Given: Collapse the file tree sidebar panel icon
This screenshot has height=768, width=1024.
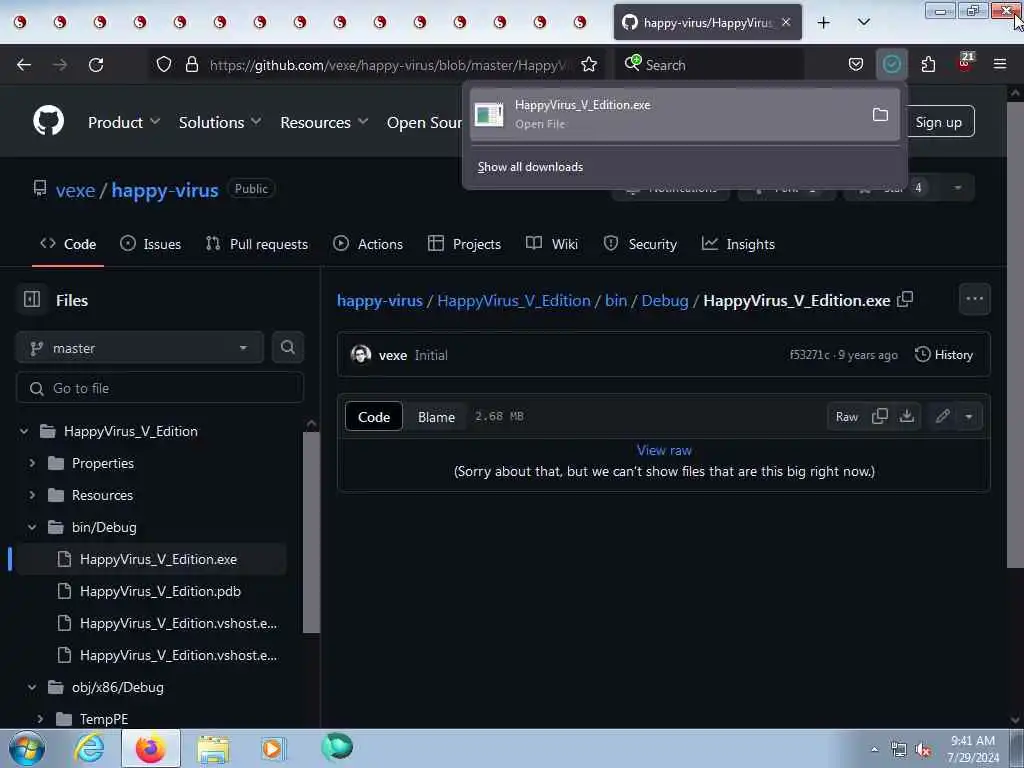Looking at the screenshot, I should point(32,300).
